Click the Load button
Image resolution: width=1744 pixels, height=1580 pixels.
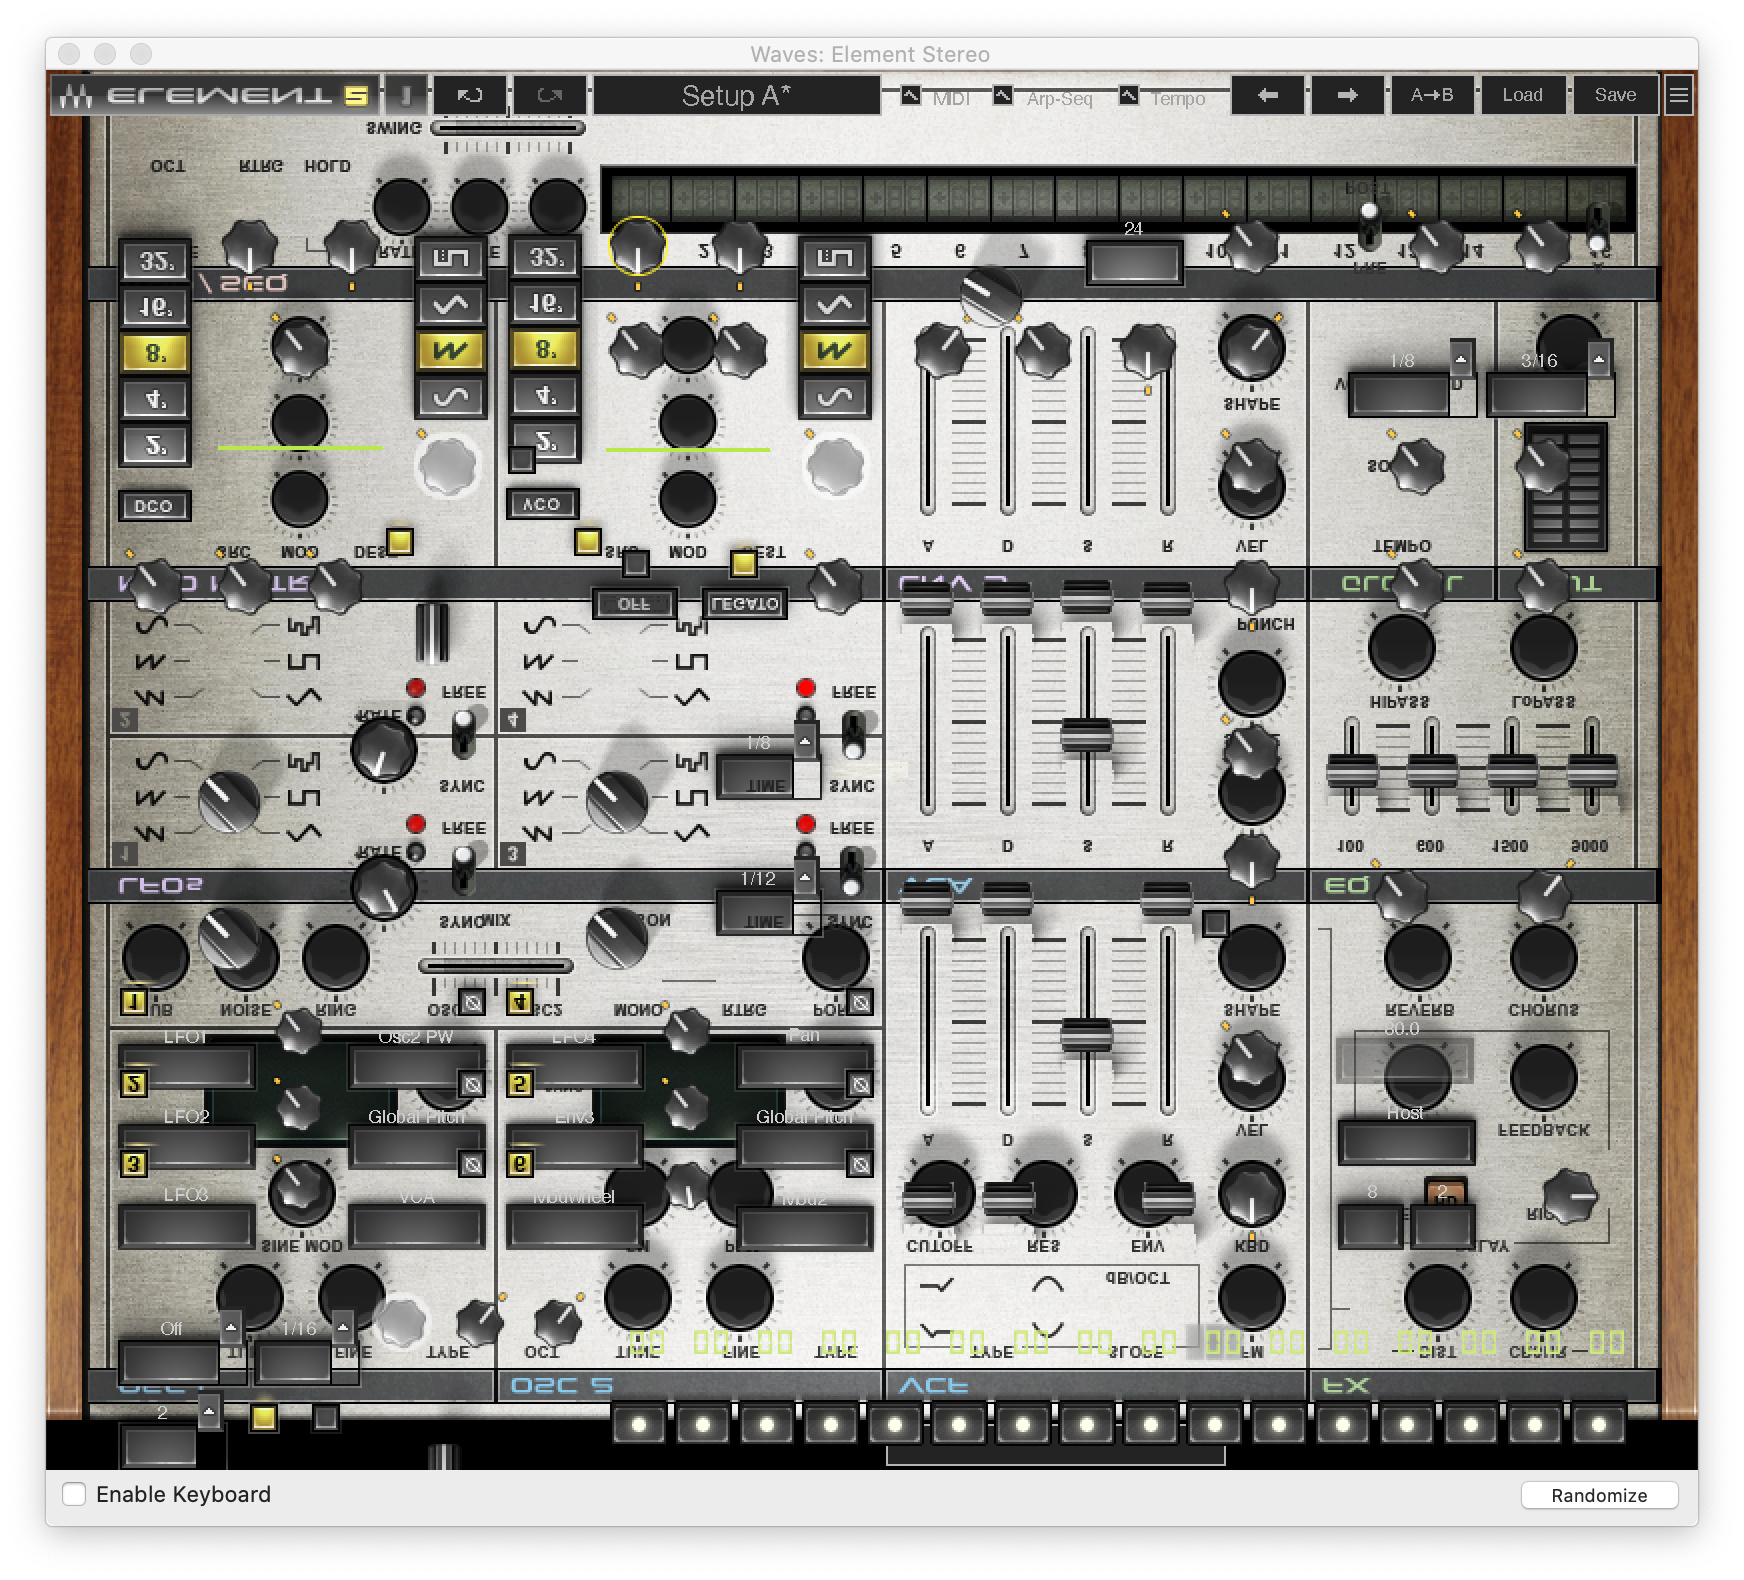click(x=1522, y=95)
